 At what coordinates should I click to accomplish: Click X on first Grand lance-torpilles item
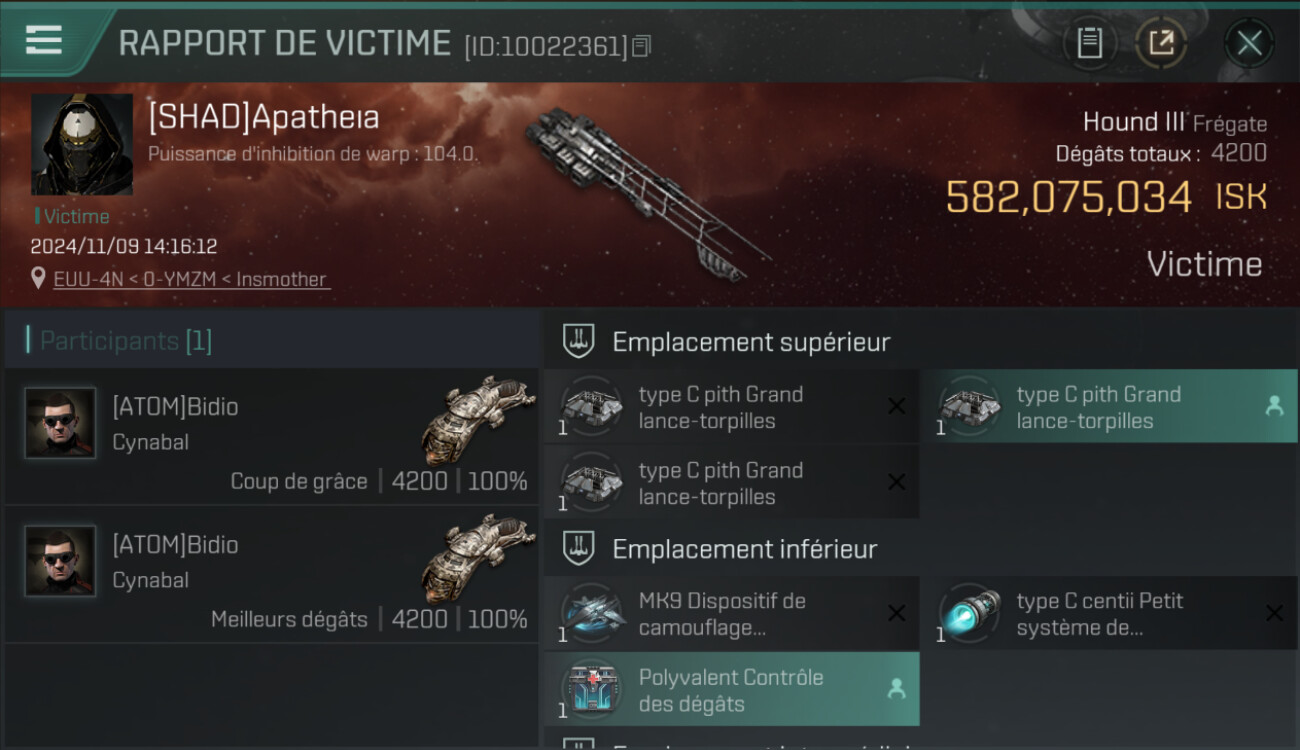(896, 406)
